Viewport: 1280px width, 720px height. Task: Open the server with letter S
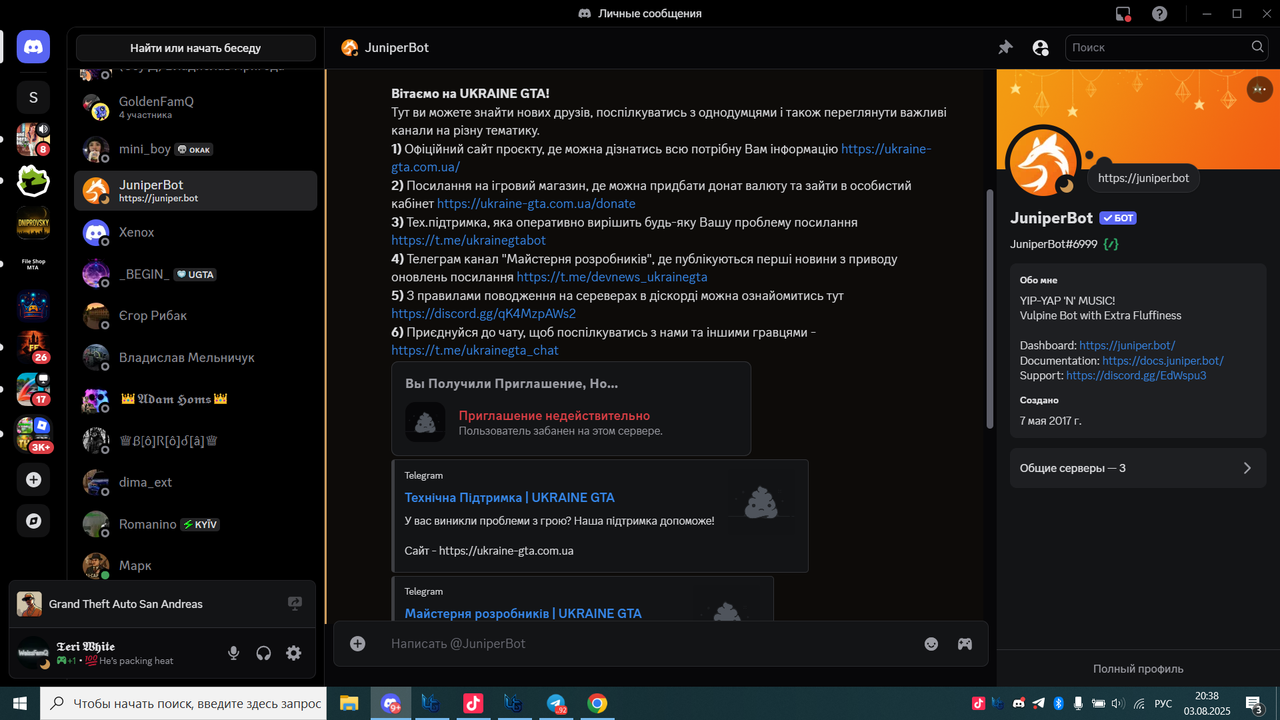click(33, 97)
